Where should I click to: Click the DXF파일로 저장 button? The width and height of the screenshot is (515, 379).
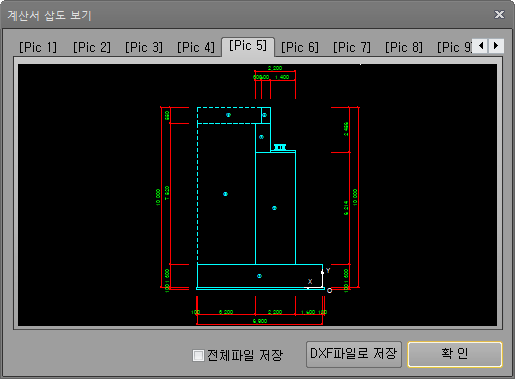pos(354,354)
